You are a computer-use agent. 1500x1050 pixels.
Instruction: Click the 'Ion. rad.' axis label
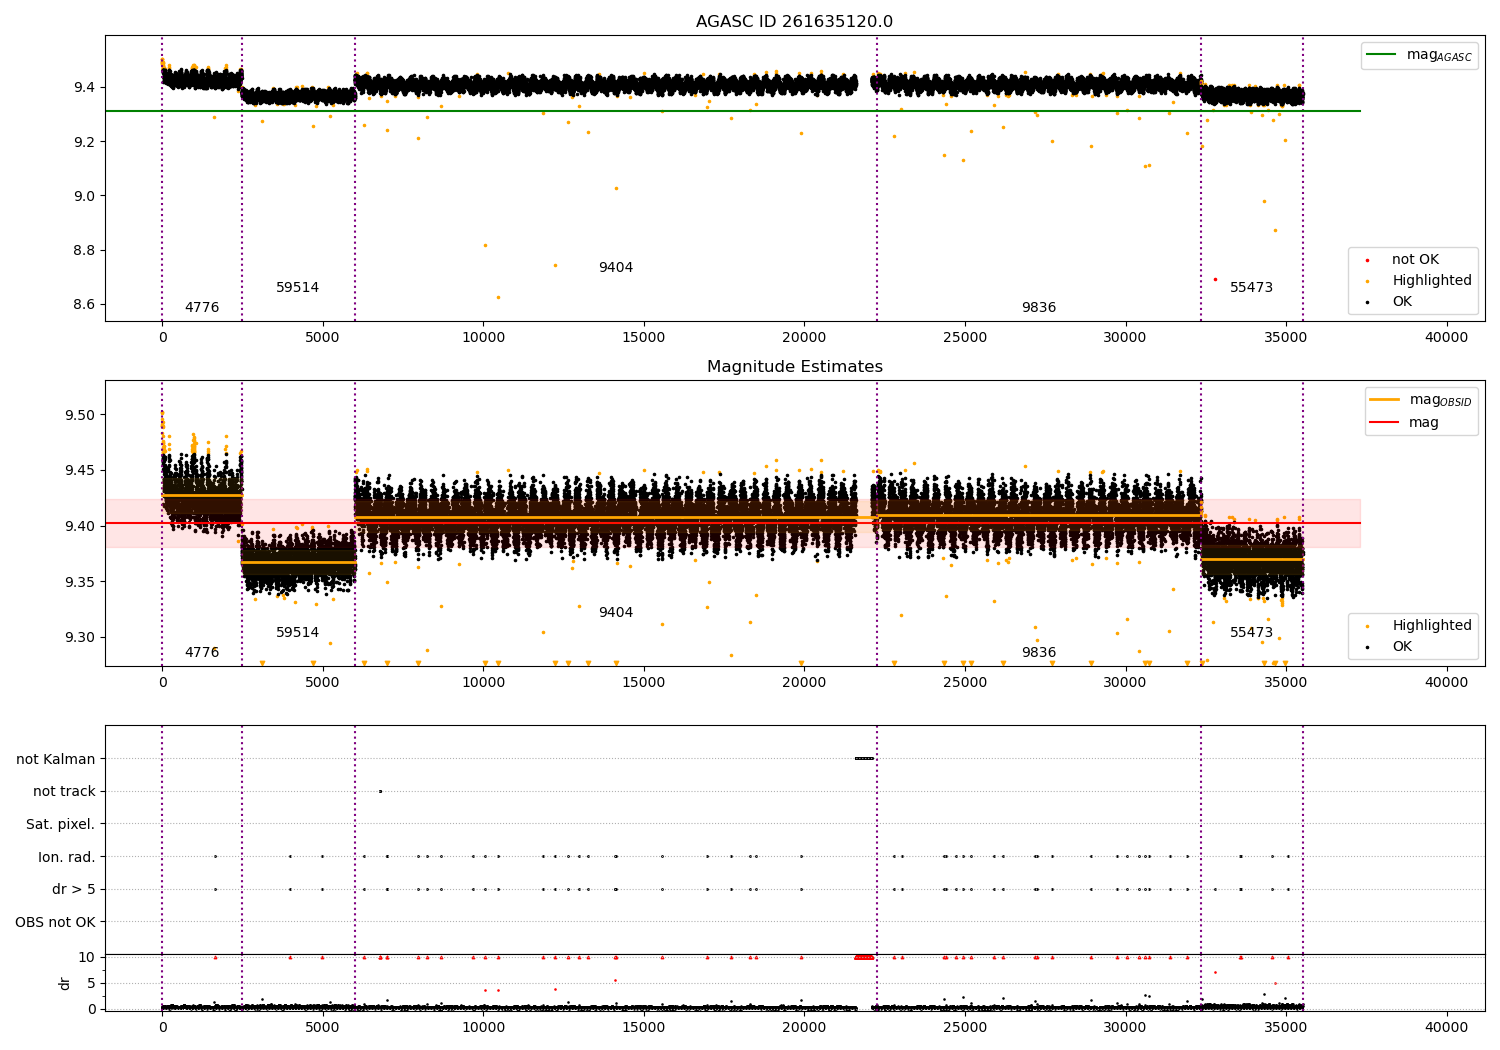coord(67,857)
